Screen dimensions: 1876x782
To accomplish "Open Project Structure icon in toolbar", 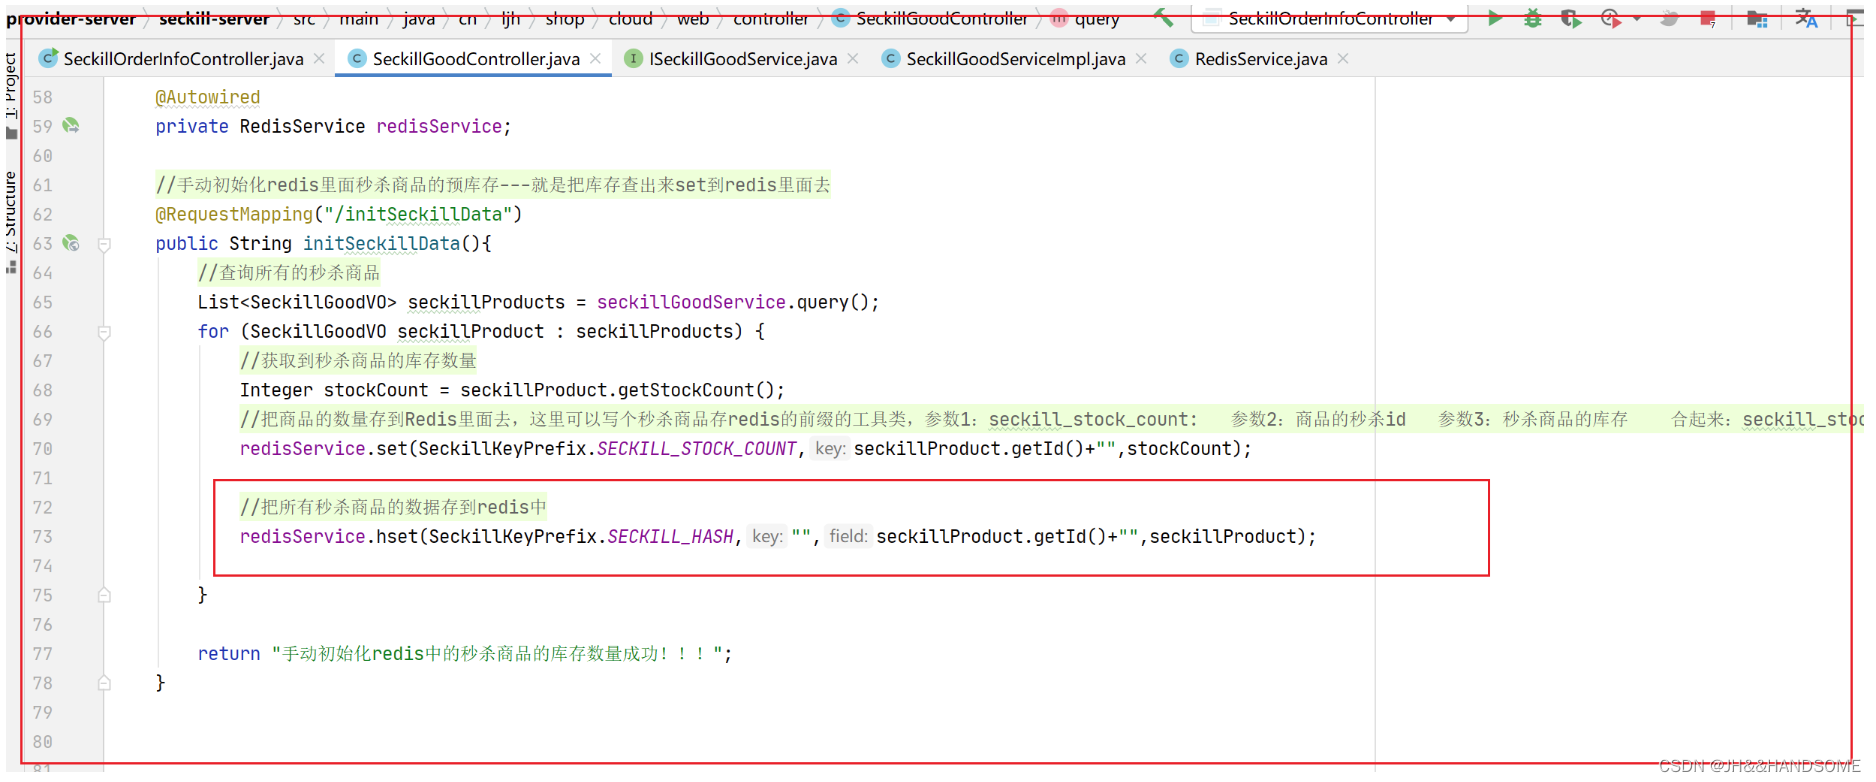I will pyautogui.click(x=1757, y=18).
